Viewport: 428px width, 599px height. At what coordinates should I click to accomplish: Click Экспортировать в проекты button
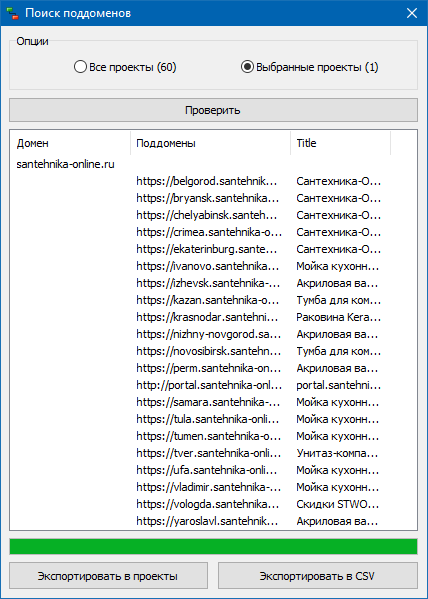[109, 576]
